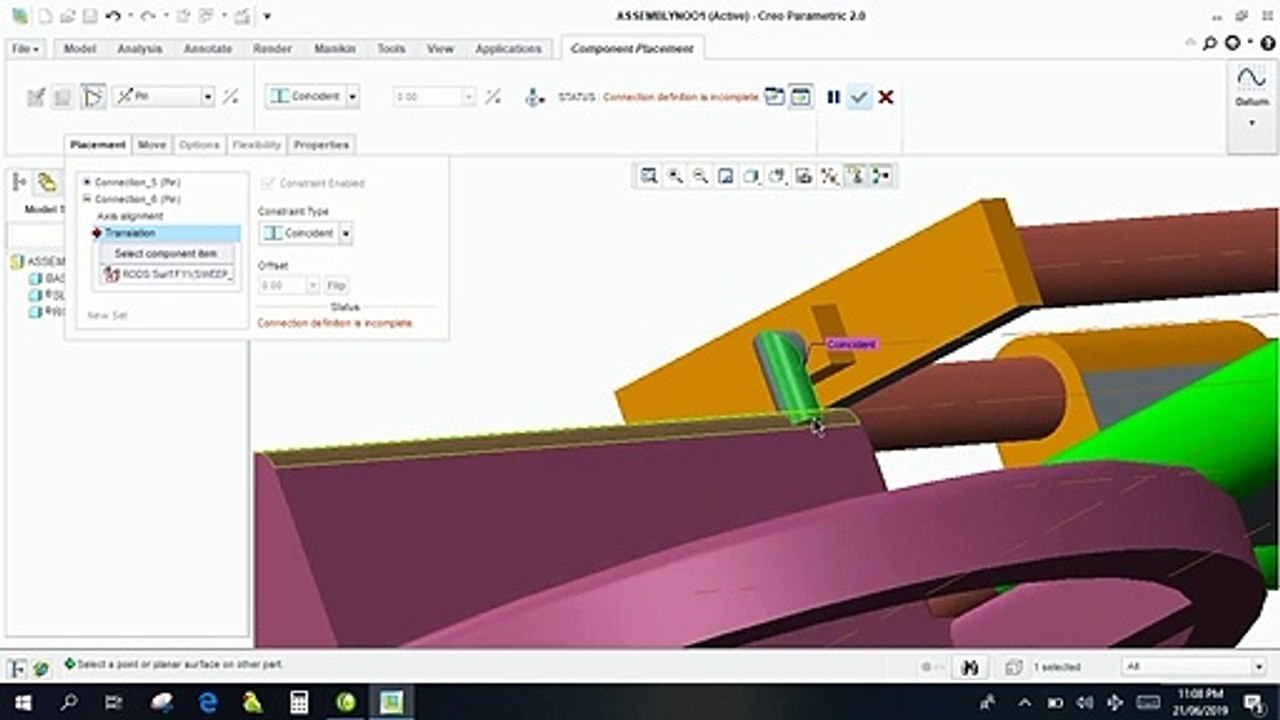Click the Model Tree tab icon
The image size is (1280, 720).
click(x=19, y=182)
